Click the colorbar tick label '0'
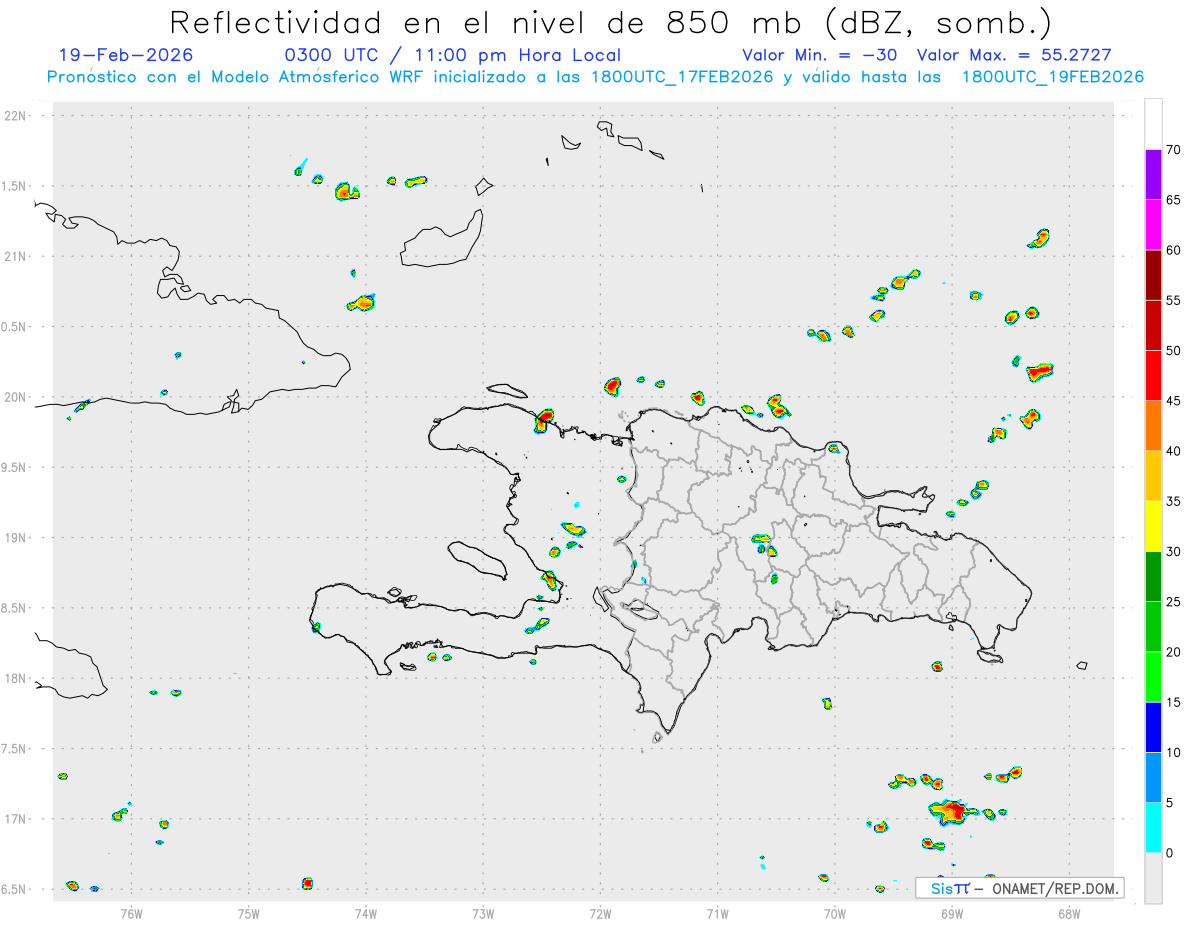1200x927 pixels. point(1170,853)
